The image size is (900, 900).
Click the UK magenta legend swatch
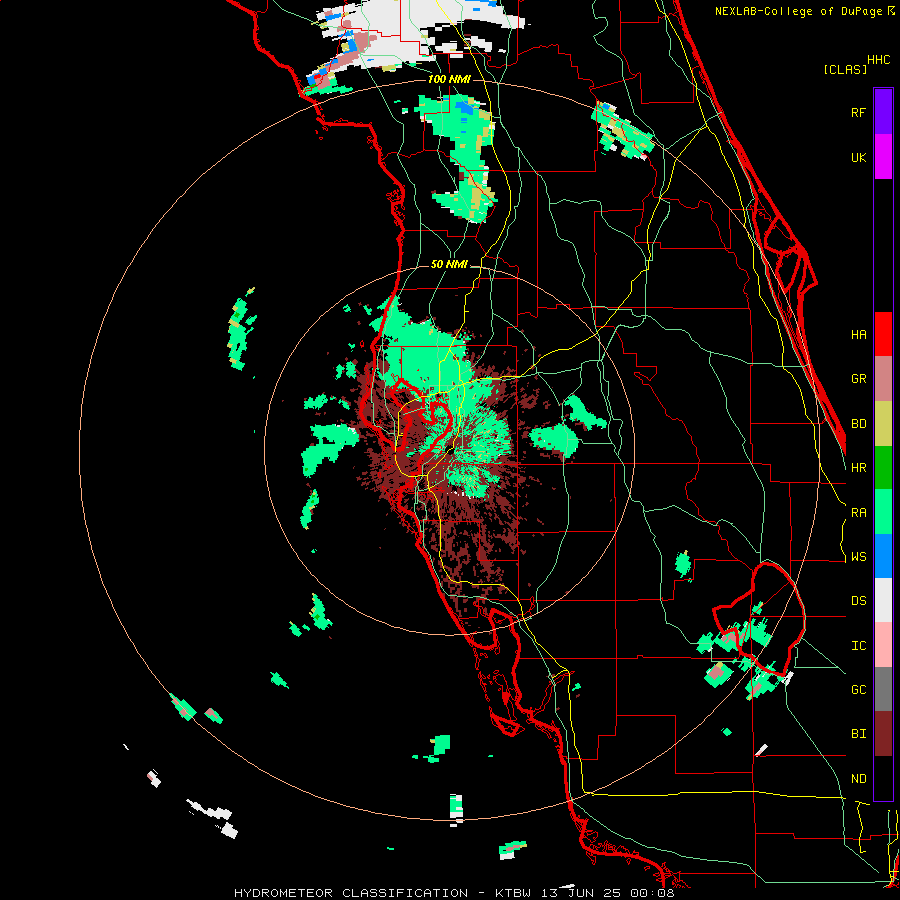tap(883, 157)
